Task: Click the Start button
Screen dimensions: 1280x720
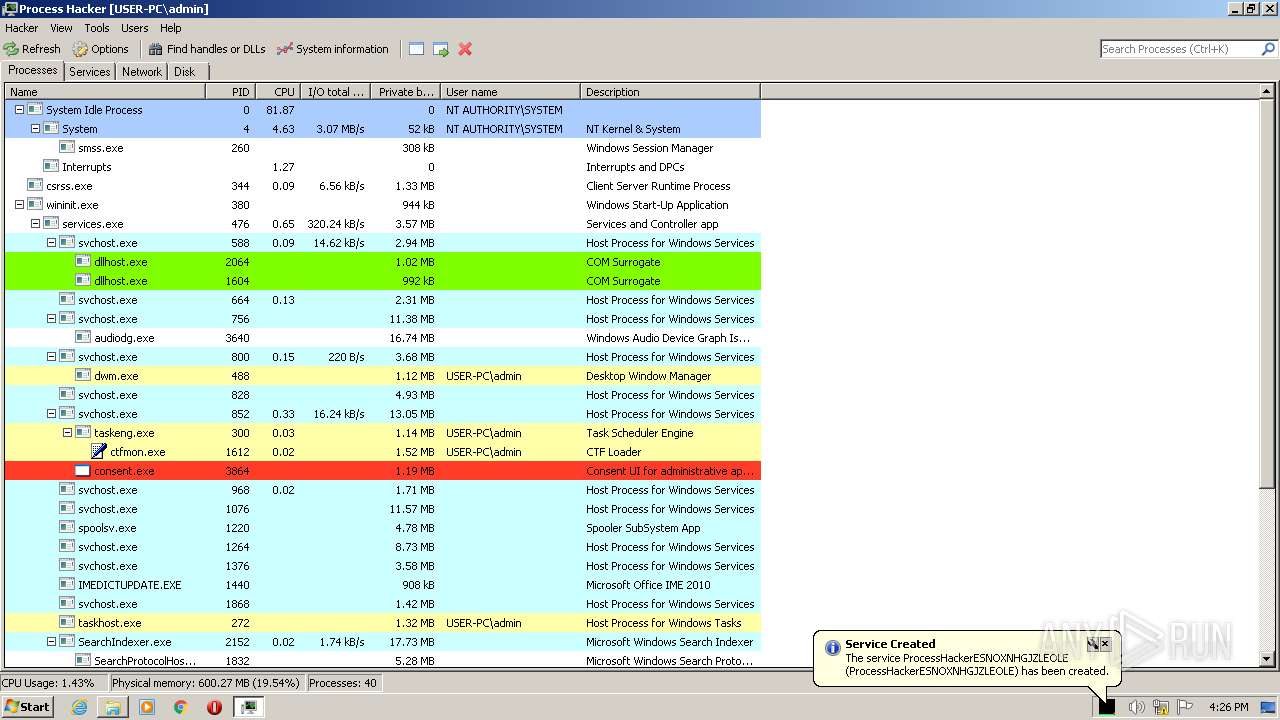Action: tap(28, 707)
